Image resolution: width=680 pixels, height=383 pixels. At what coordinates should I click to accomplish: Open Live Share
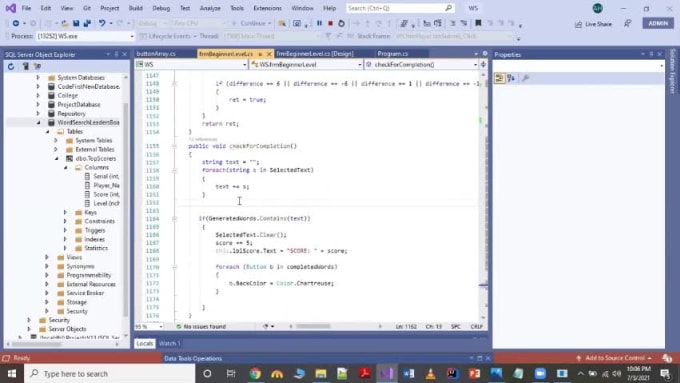pyautogui.click(x=593, y=24)
